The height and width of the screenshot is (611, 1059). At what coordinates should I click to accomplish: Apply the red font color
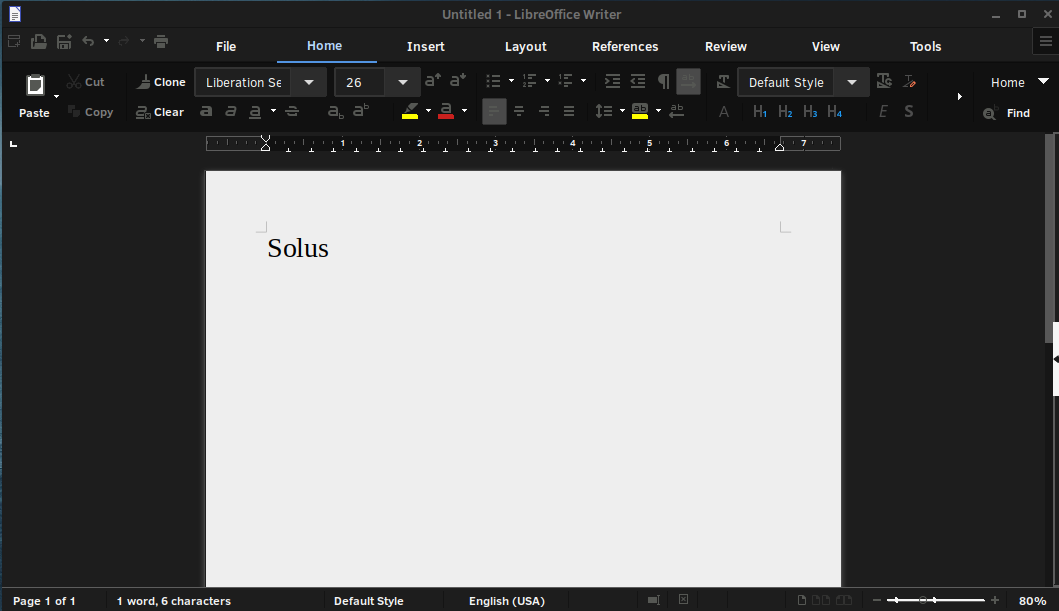pos(446,111)
